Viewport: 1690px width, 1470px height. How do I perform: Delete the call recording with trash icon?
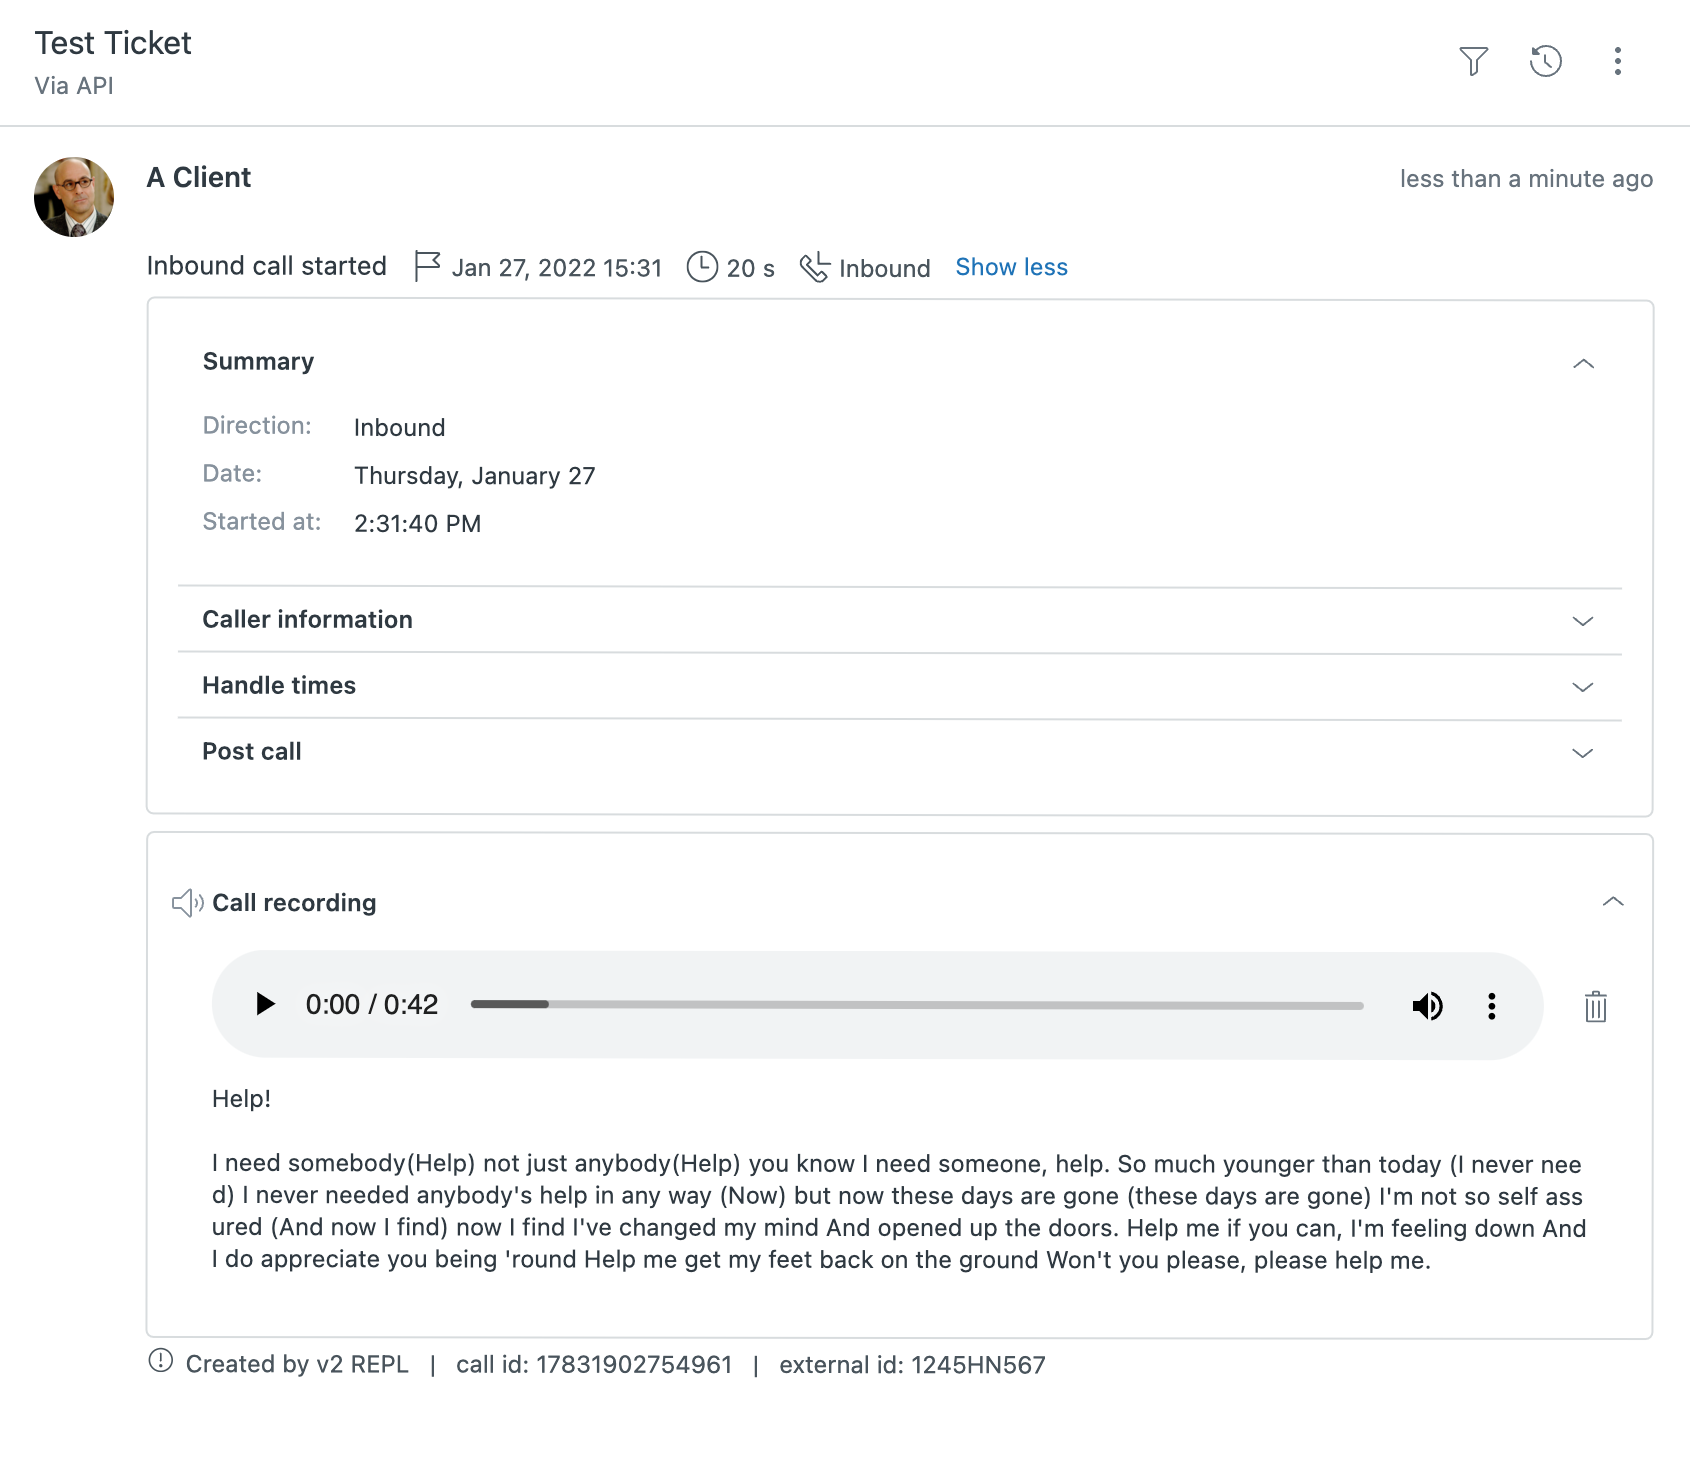tap(1595, 1006)
